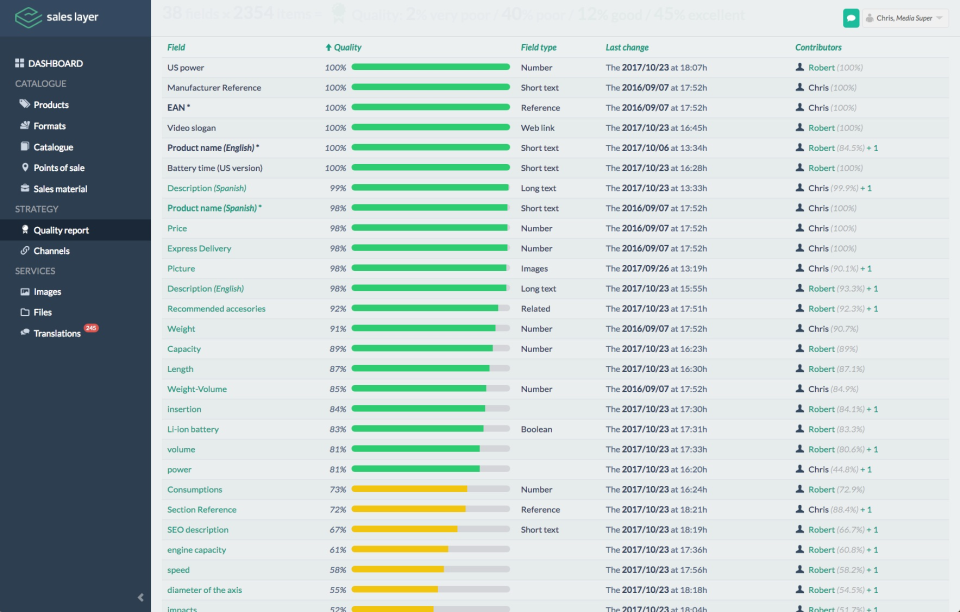Click the 92% value in Recommended accesories row
960x612 pixels.
pos(337,308)
